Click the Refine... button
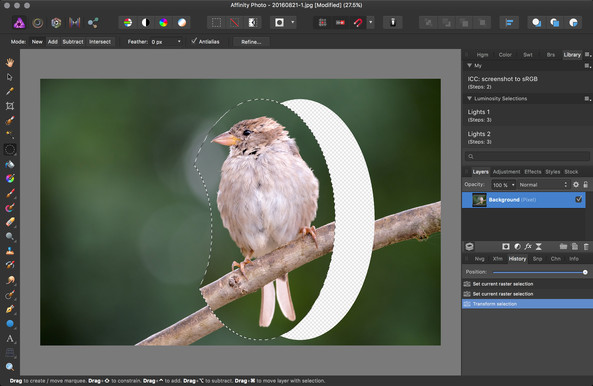This screenshot has width=593, height=386. pos(251,42)
